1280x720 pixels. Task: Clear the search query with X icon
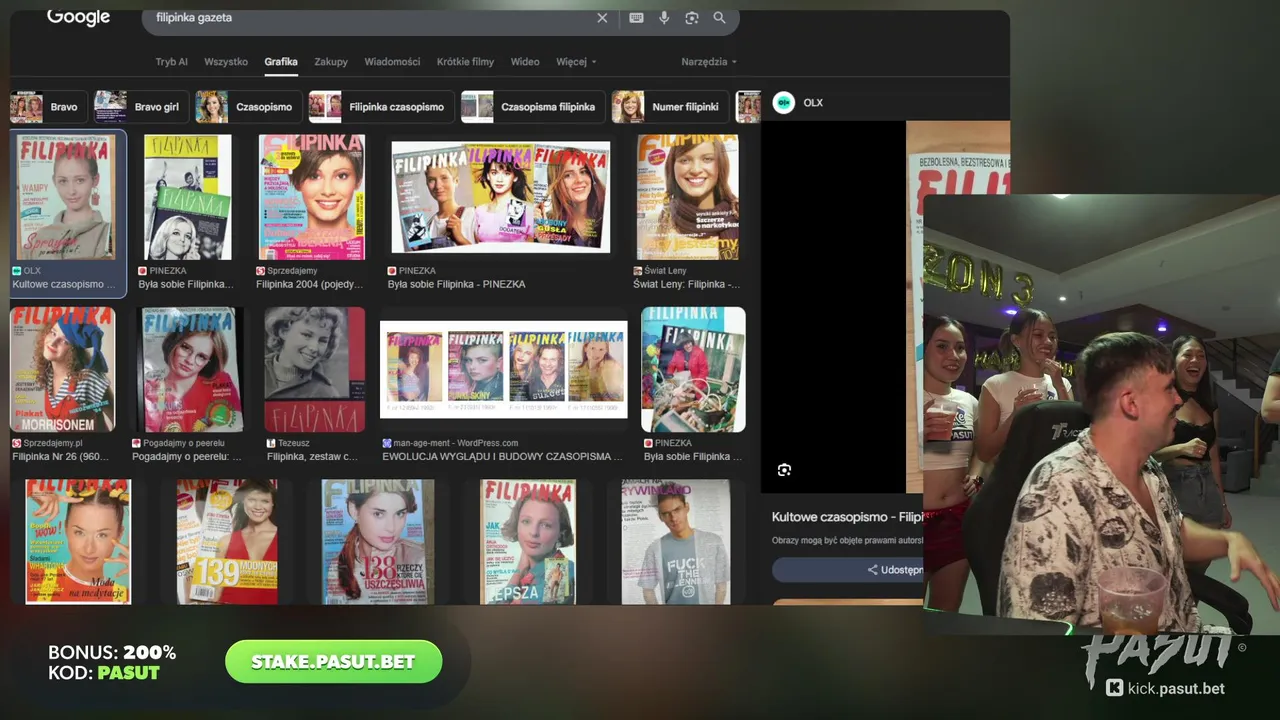[x=602, y=18]
